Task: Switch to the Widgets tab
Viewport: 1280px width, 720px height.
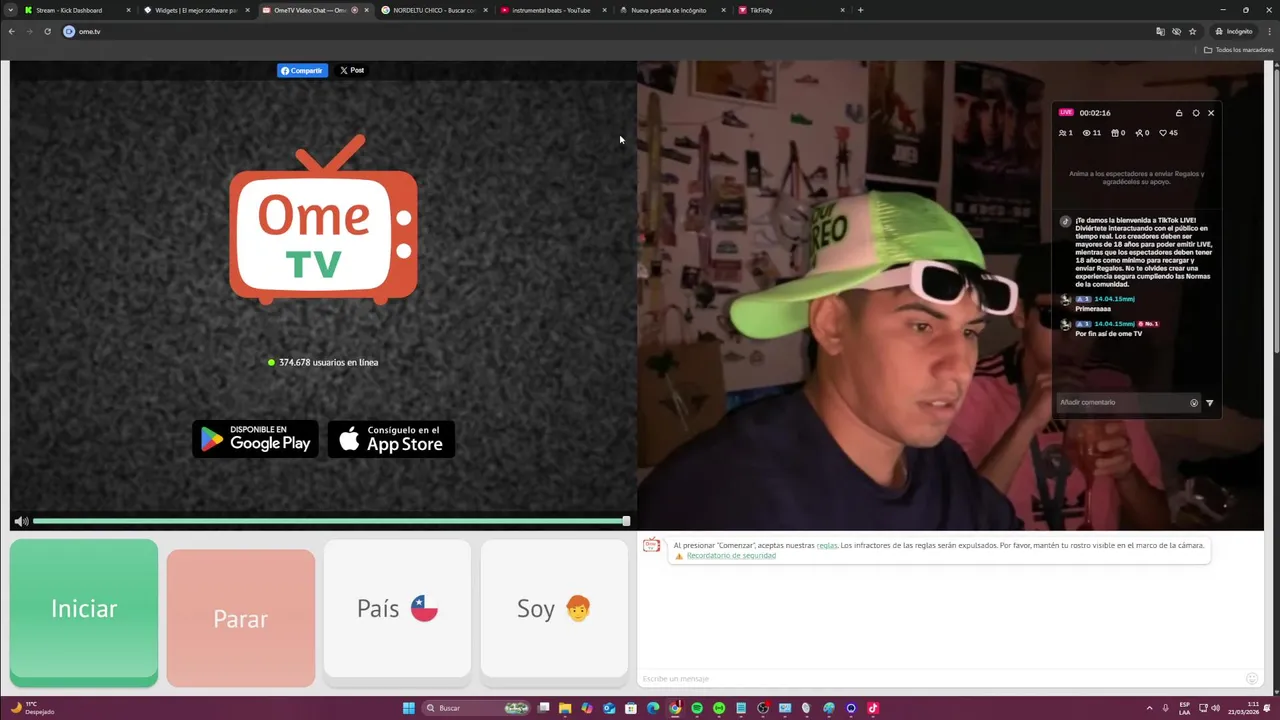Action: pyautogui.click(x=196, y=10)
